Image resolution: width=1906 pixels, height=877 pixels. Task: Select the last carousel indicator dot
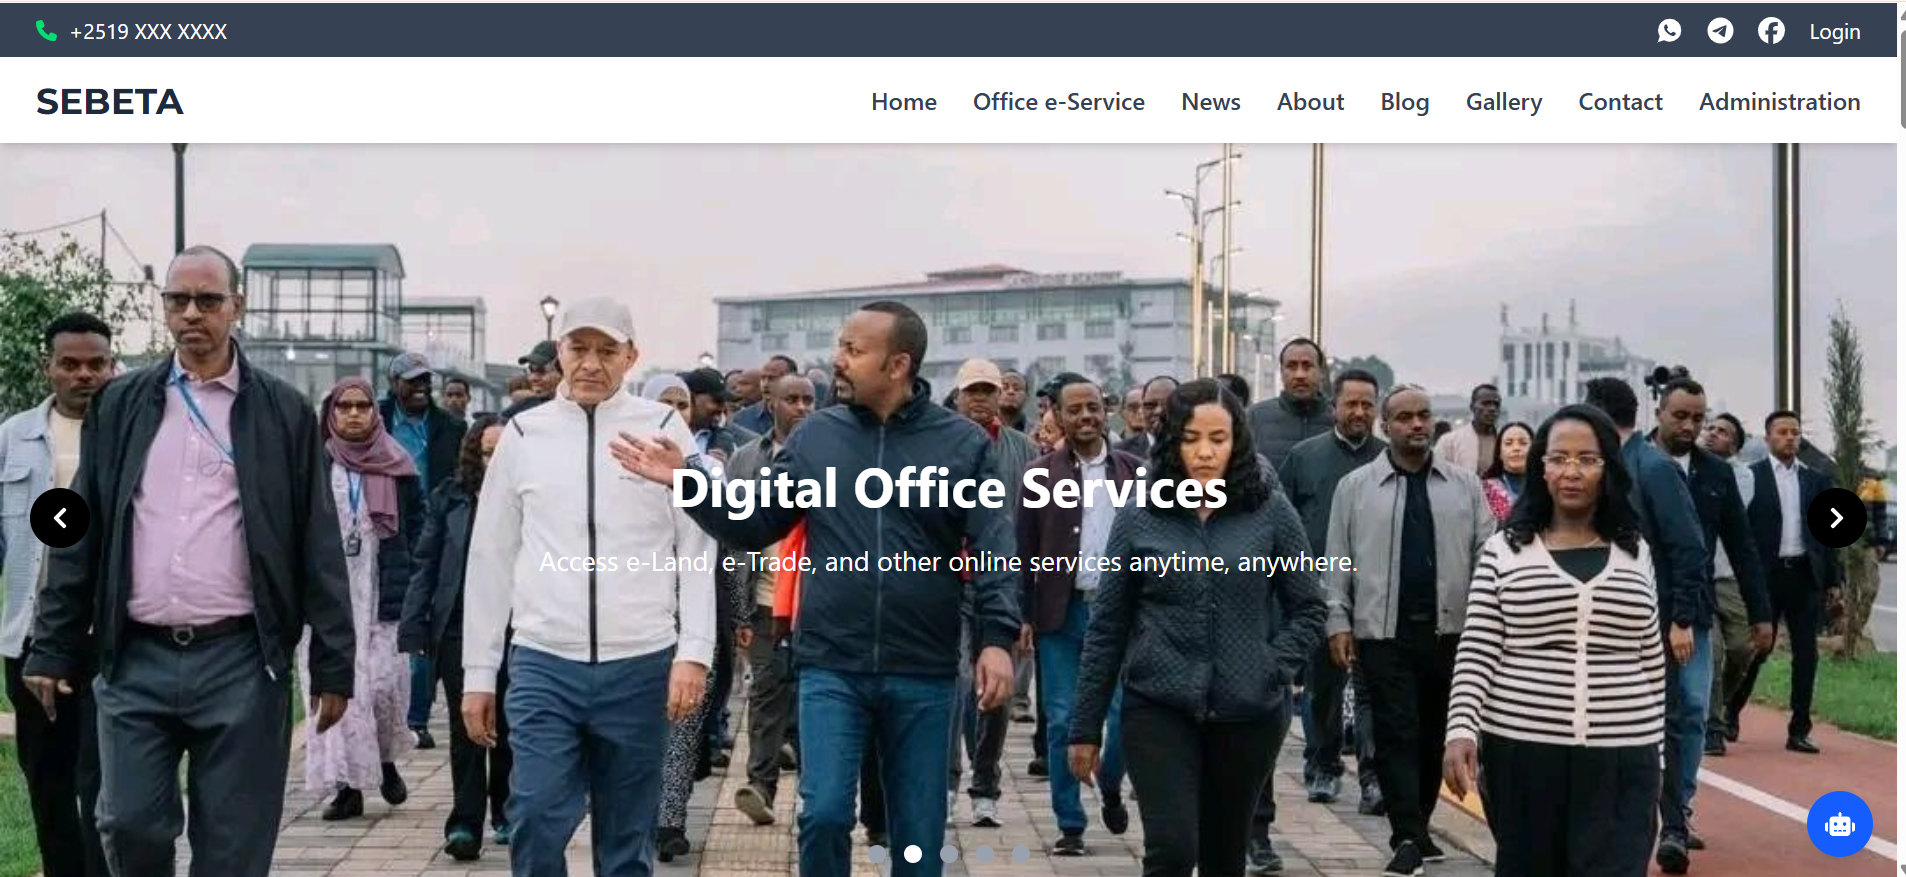click(x=1021, y=854)
